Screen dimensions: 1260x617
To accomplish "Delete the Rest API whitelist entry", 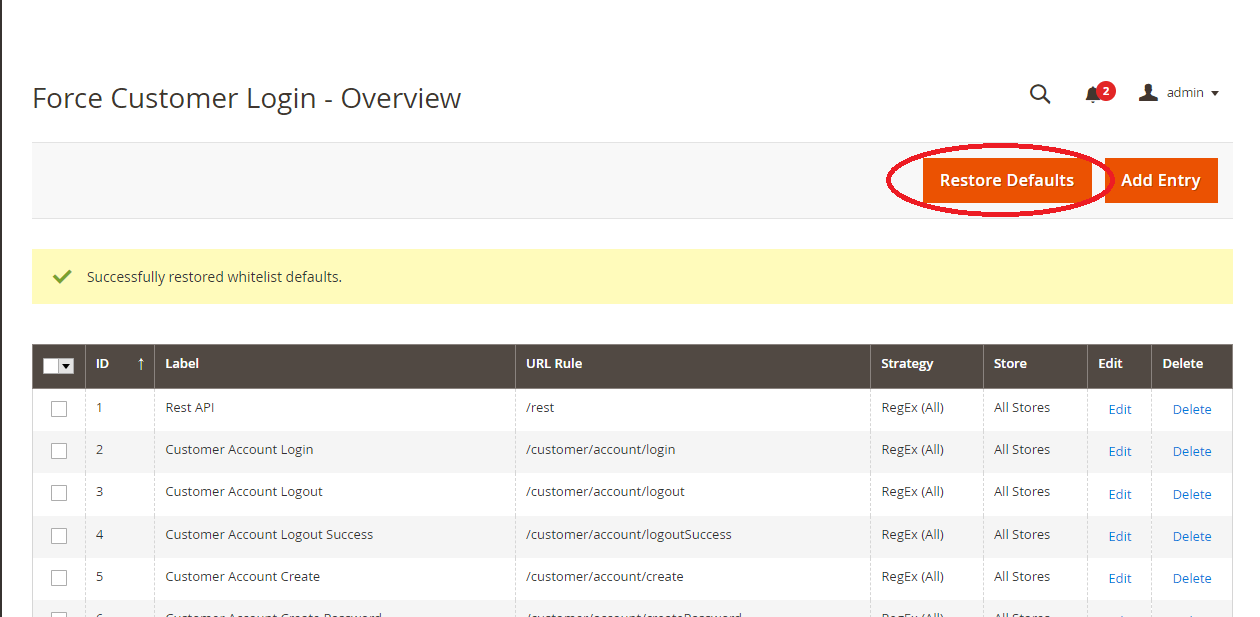I will [x=1191, y=409].
